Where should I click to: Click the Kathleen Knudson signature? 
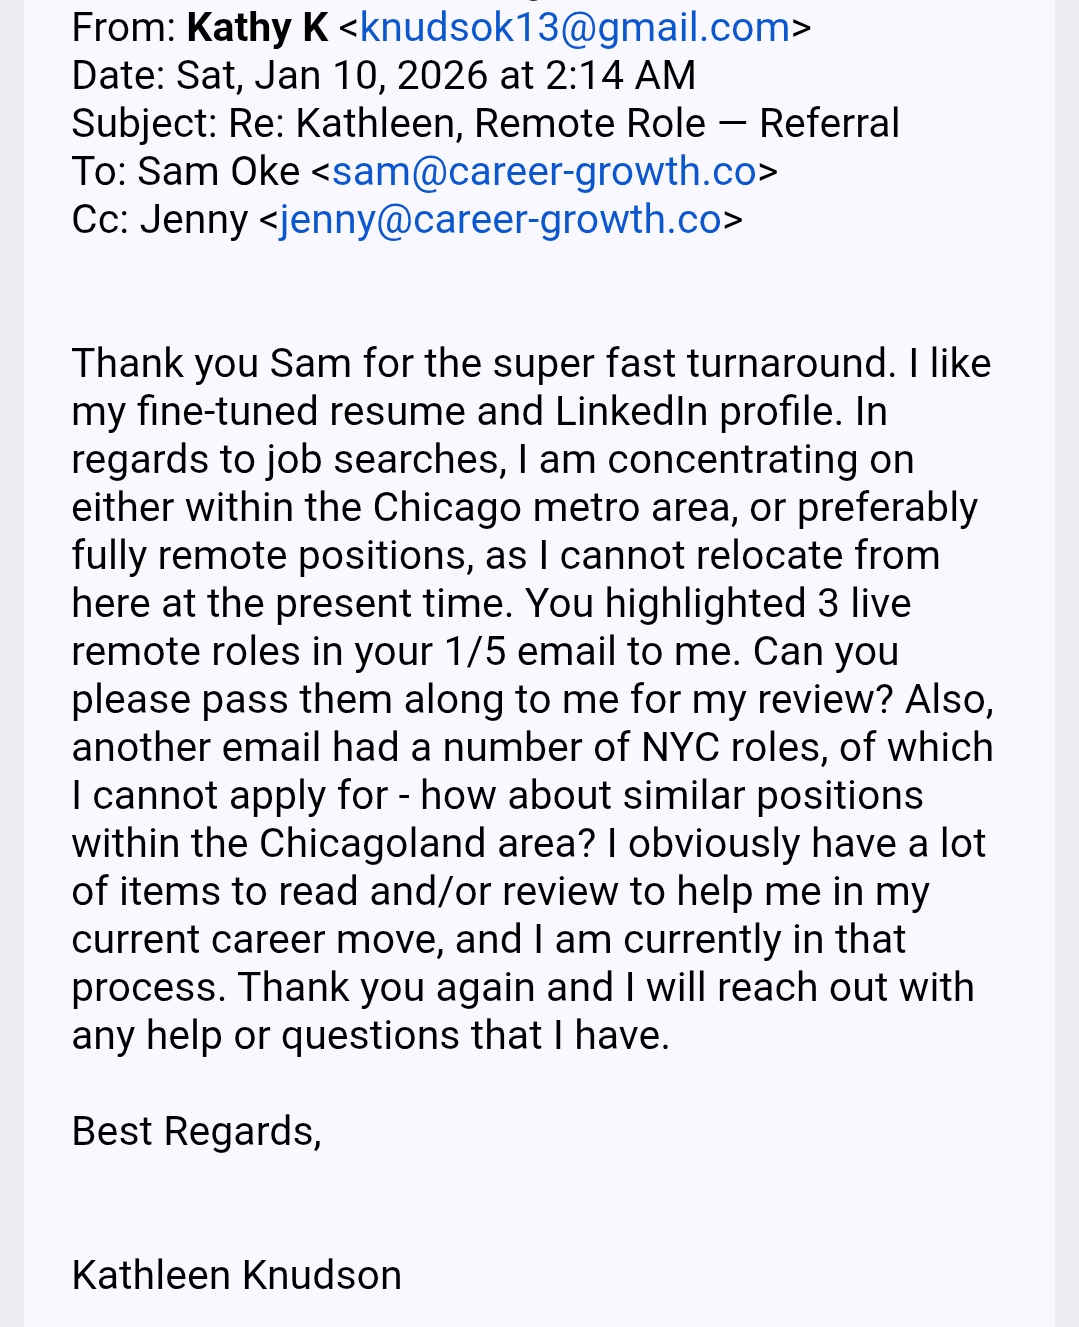coord(237,1276)
